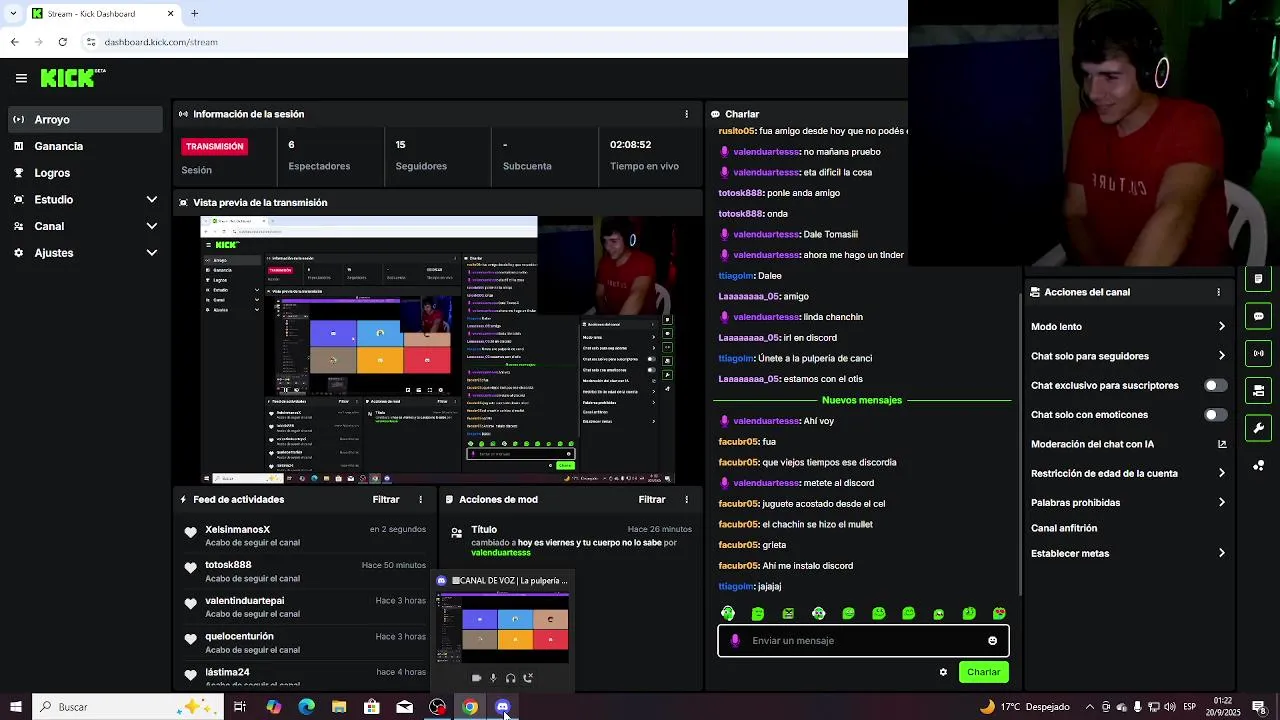Click the Windows Start button

coord(15,707)
